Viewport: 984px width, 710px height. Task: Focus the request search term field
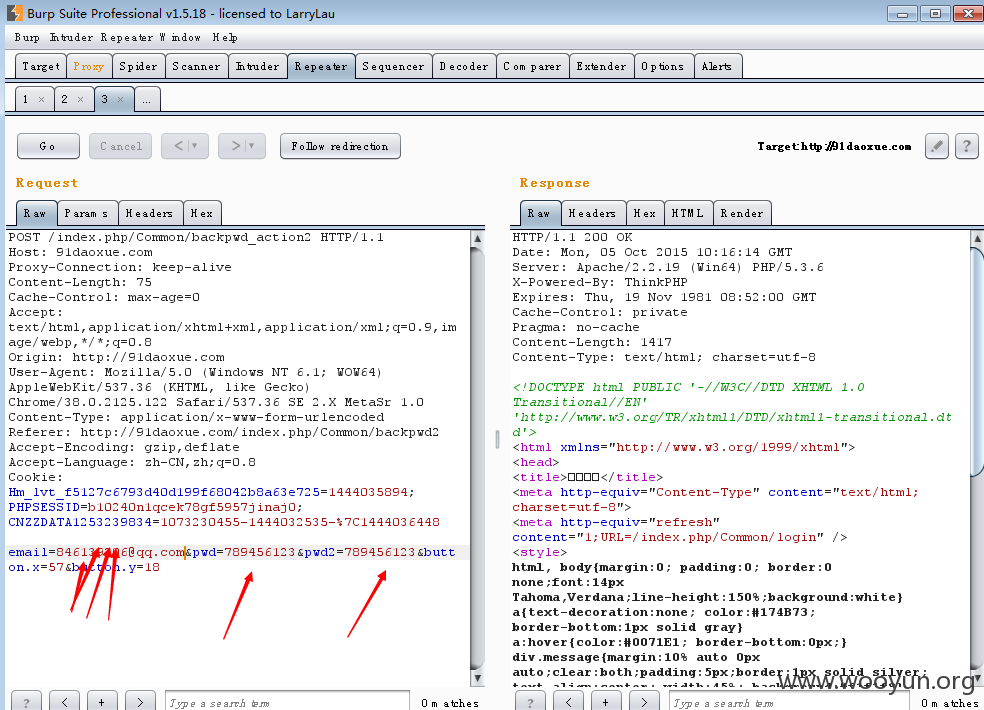coord(287,703)
